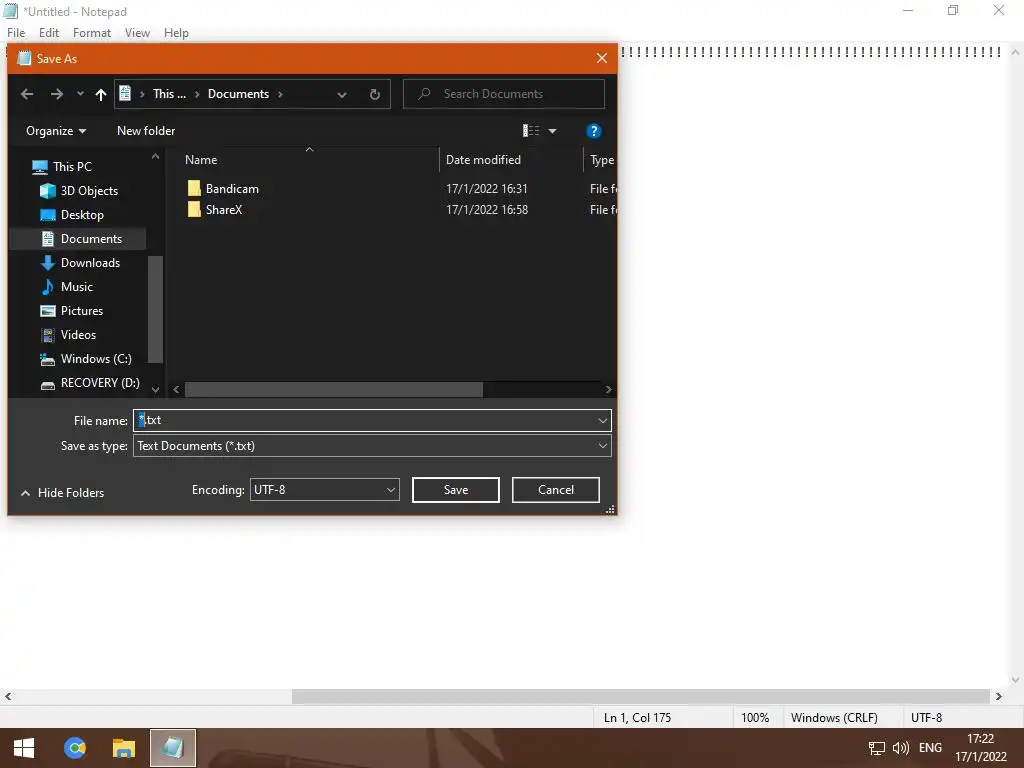1024x768 pixels.
Task: Open Notepad Format menu
Action: [x=91, y=33]
